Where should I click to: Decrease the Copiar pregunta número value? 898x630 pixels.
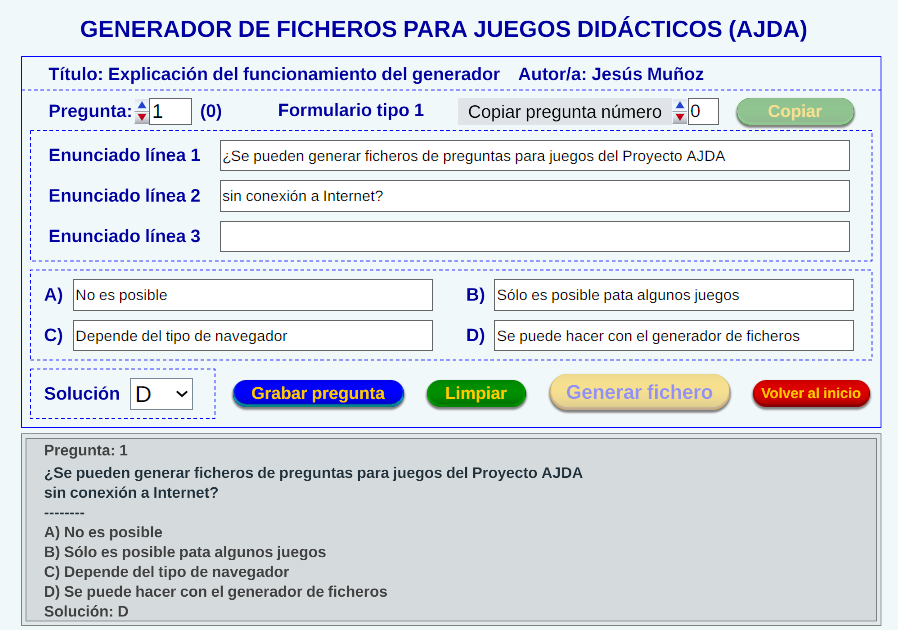(x=680, y=117)
